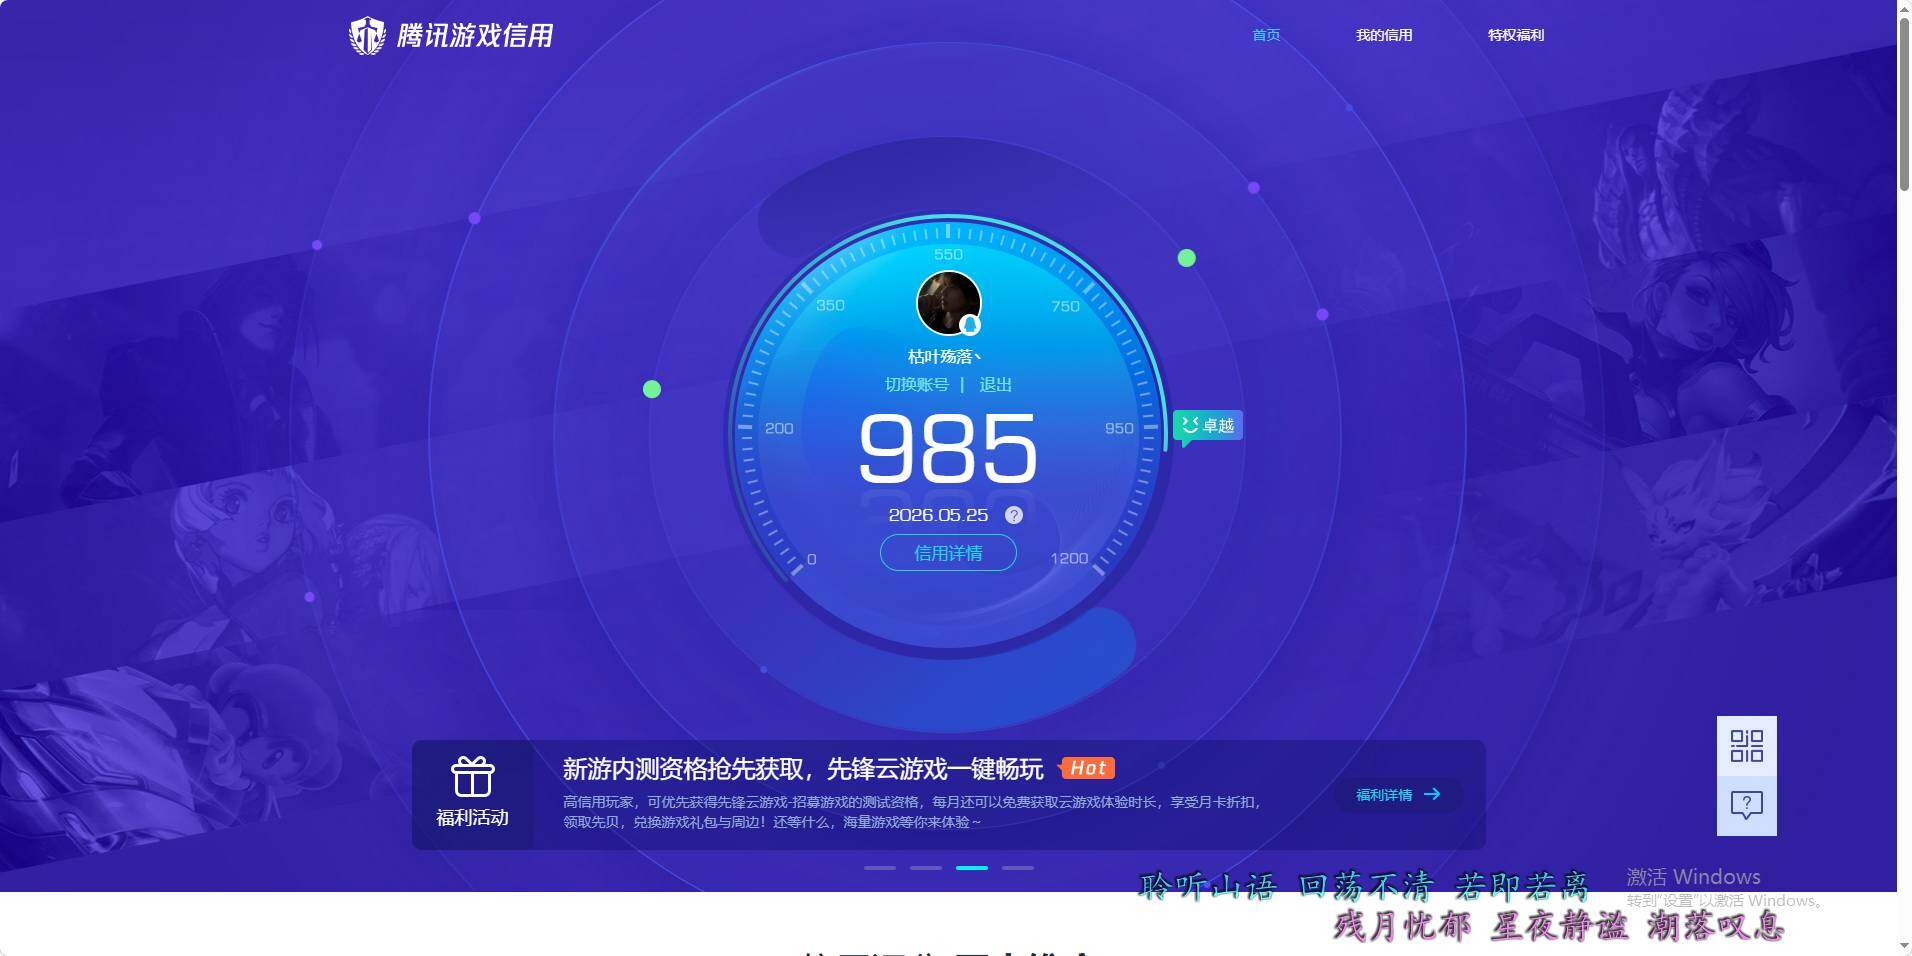The image size is (1912, 956).
Task: Click the gauge label 1200
Action: click(1069, 558)
